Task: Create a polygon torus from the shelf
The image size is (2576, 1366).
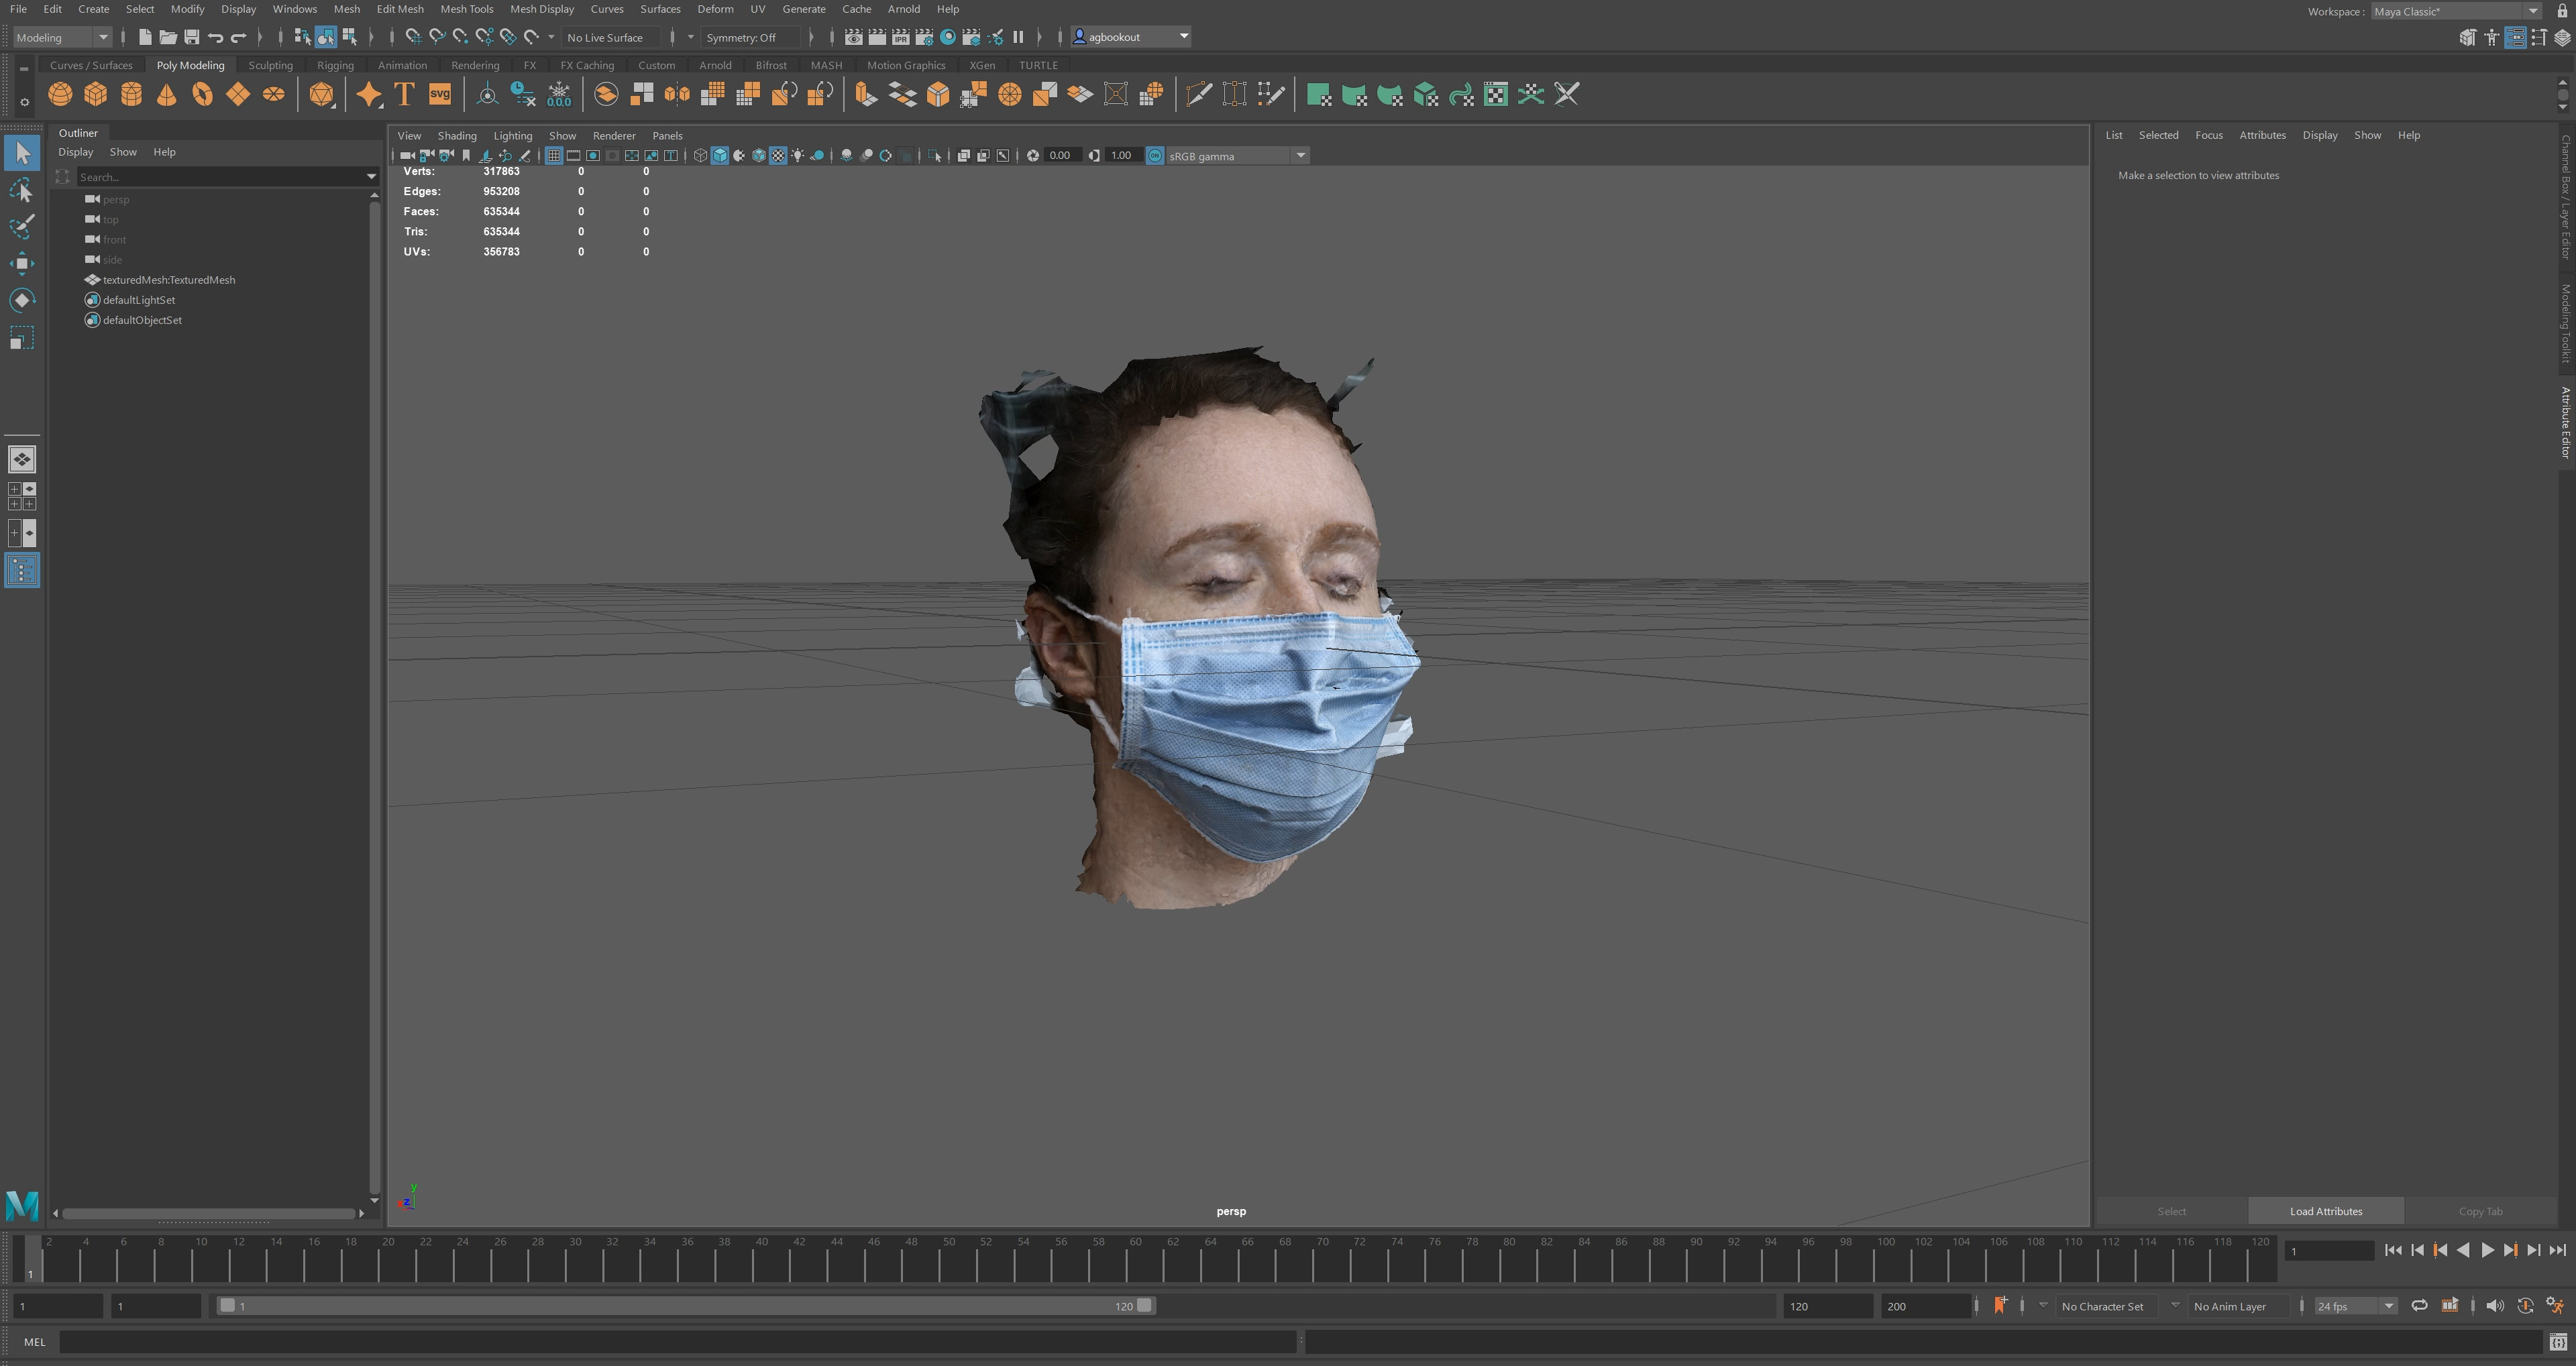Action: tap(202, 94)
